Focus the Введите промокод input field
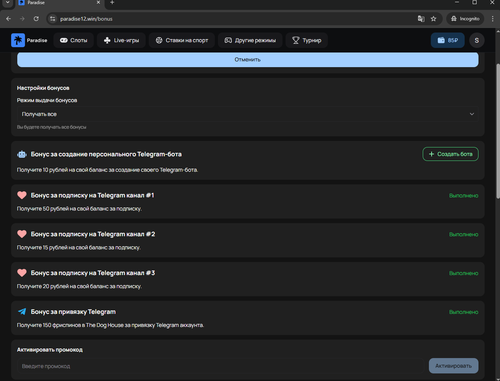The image size is (500, 381). click(x=220, y=366)
